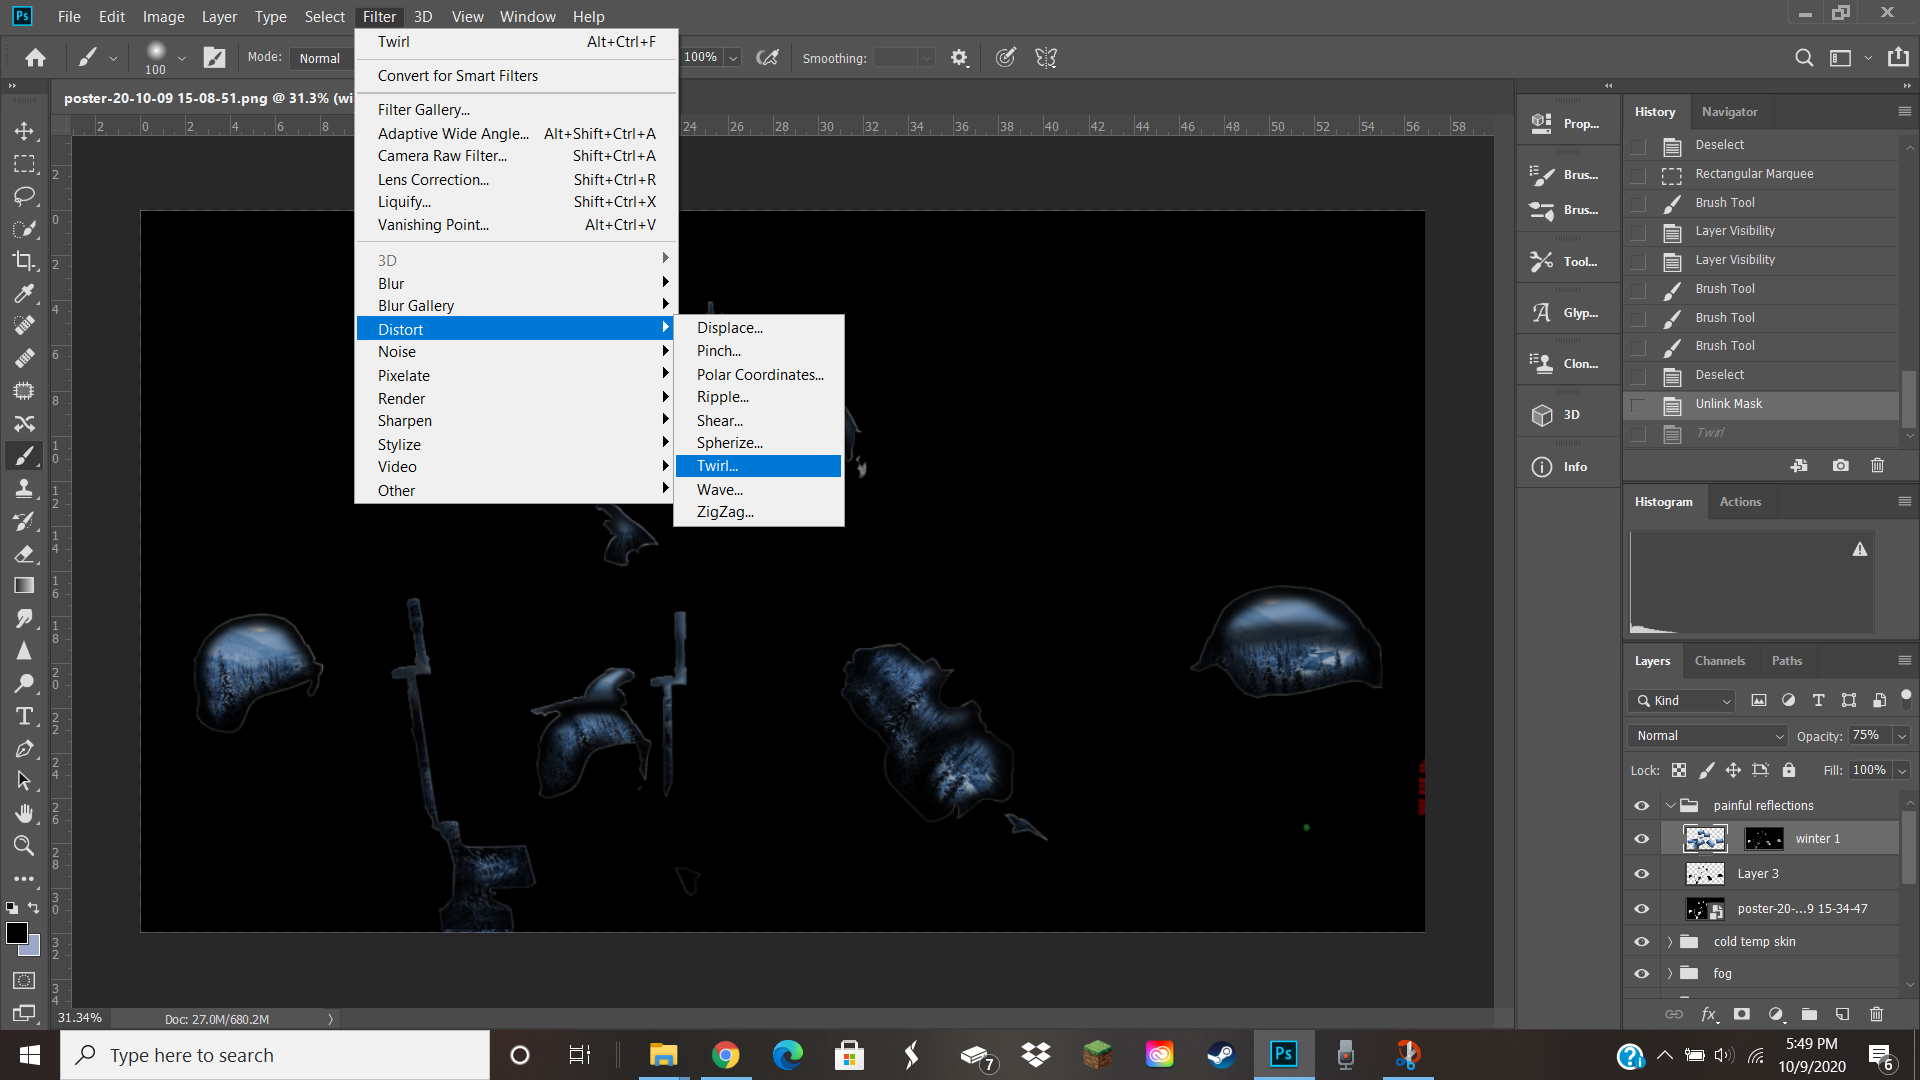Toggle visibility of Layer 3
Viewport: 1920px width, 1080px height.
(x=1641, y=874)
